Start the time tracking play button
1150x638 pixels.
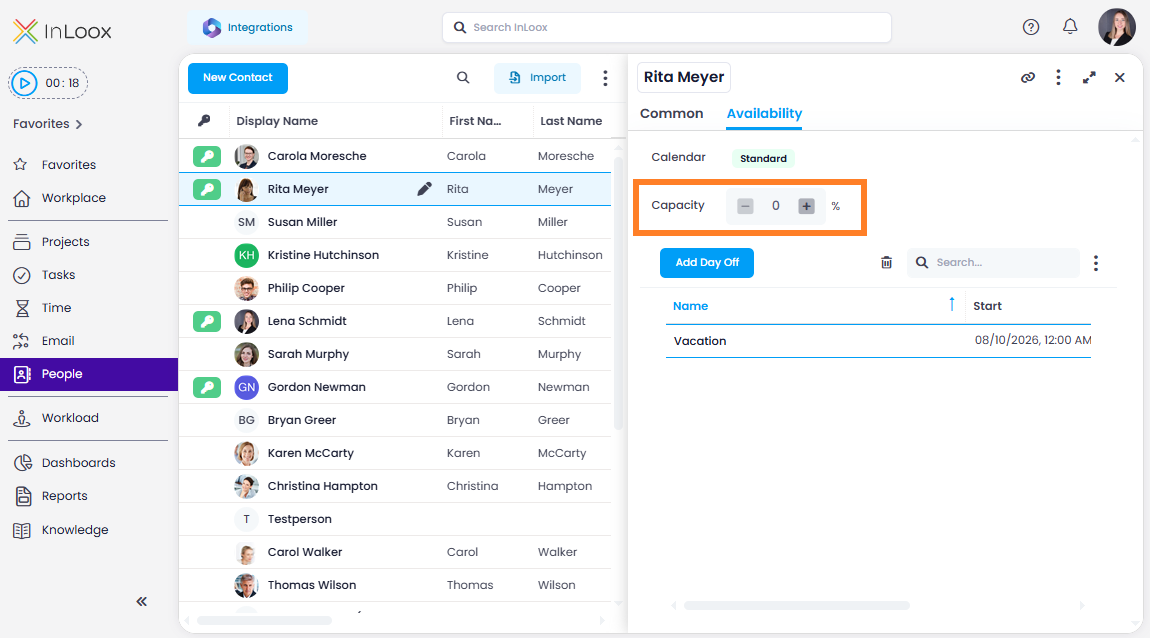click(24, 83)
